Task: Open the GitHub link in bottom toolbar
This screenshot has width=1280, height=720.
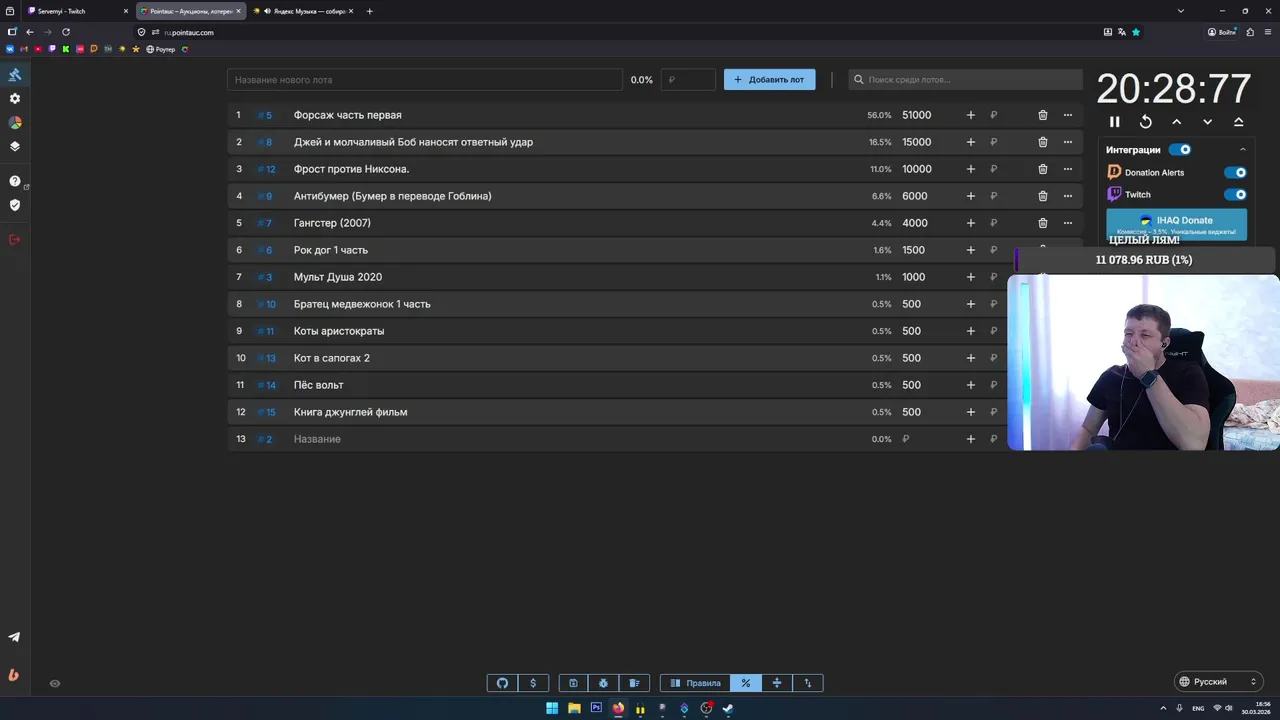Action: pyautogui.click(x=502, y=683)
